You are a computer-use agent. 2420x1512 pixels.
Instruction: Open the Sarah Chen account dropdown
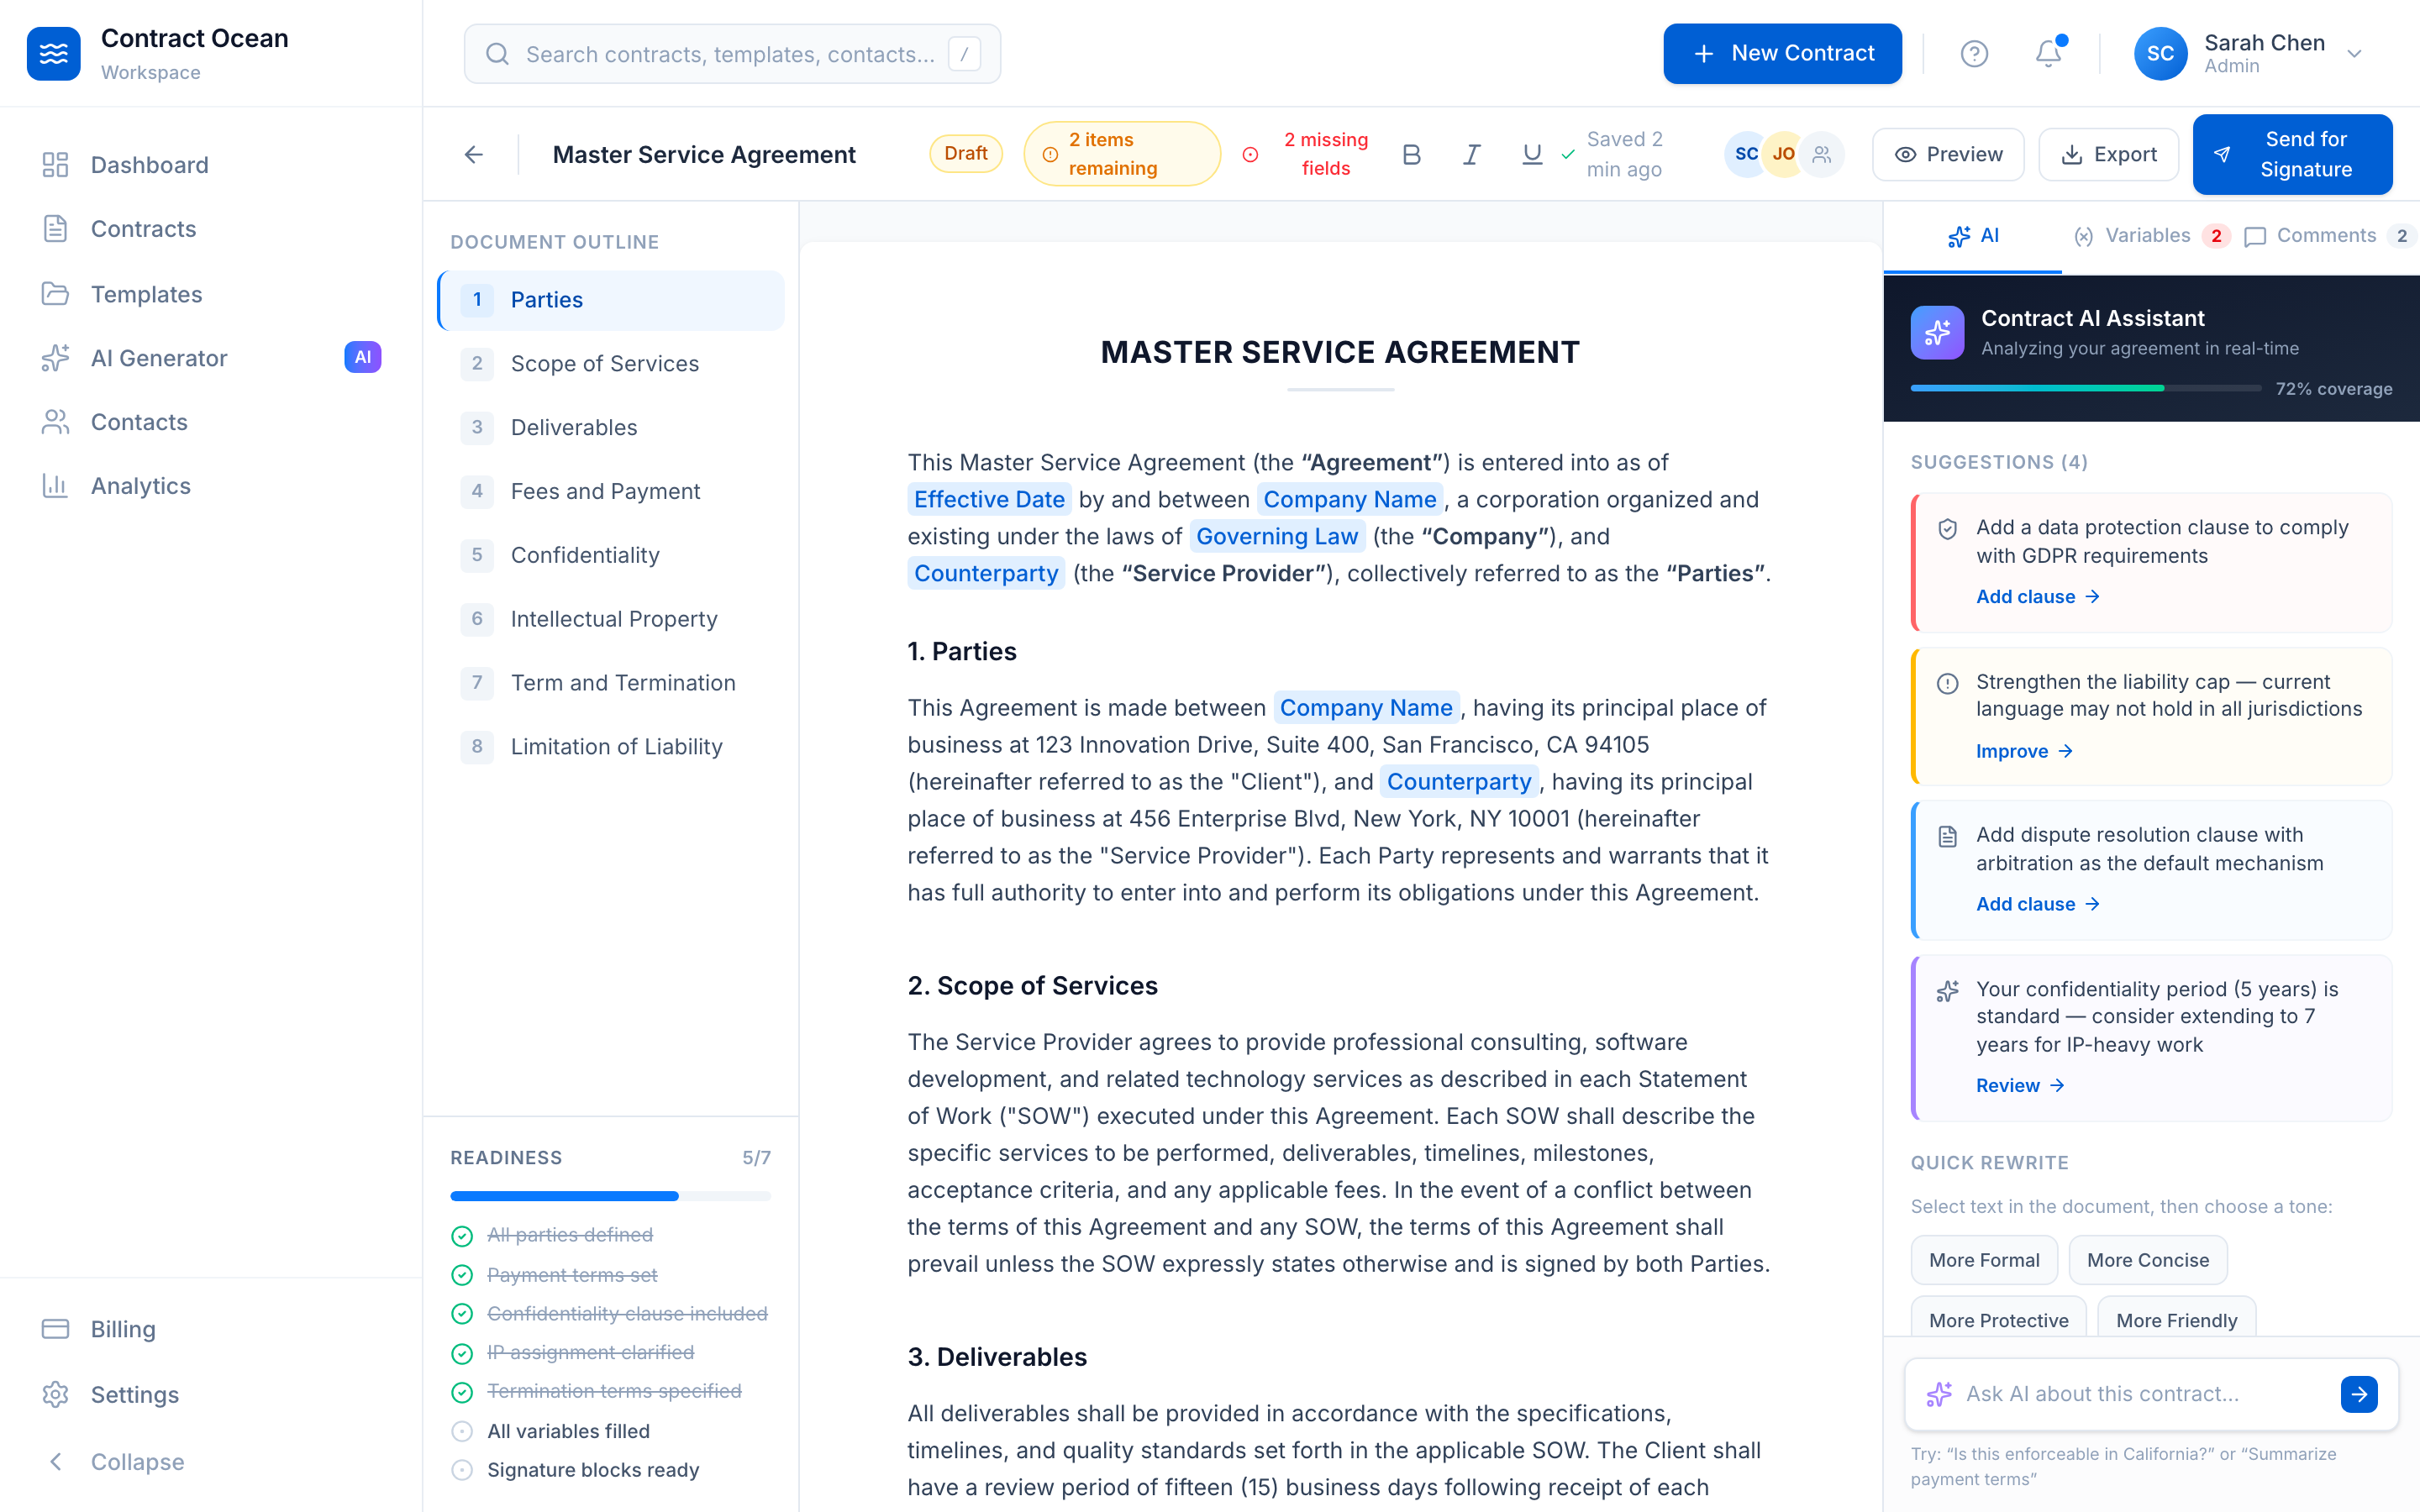click(2283, 53)
